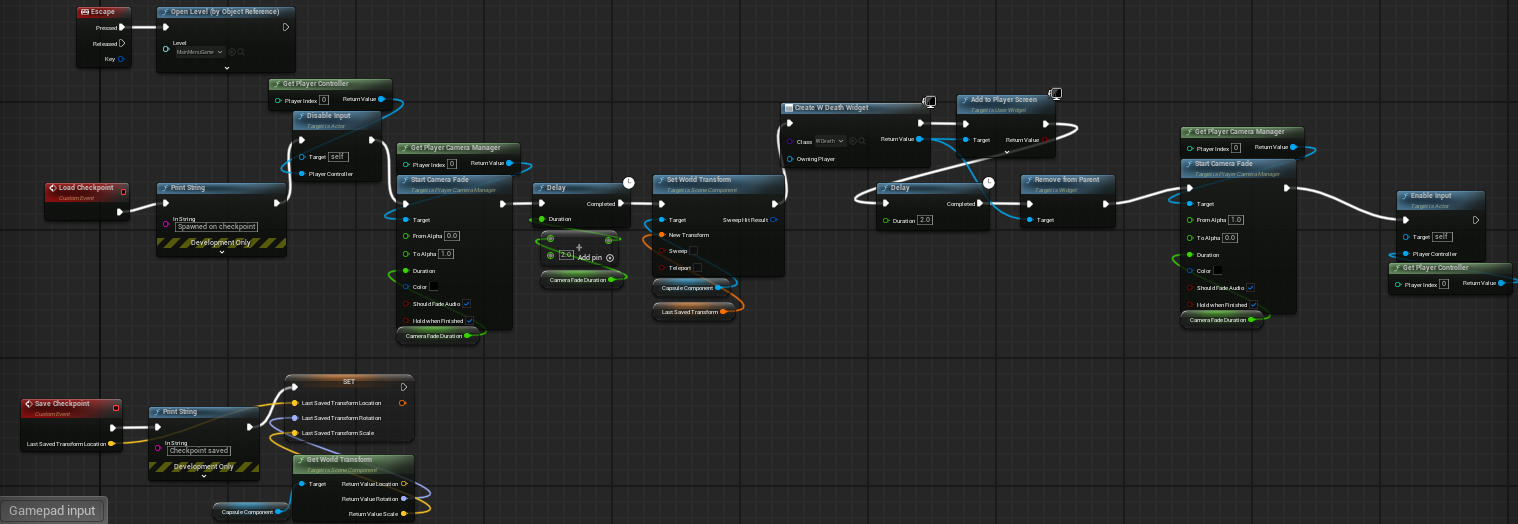Viewport: 1518px width, 524px height.
Task: Click the monitor icon on Add to Player Screen
Action: pos(1055,94)
